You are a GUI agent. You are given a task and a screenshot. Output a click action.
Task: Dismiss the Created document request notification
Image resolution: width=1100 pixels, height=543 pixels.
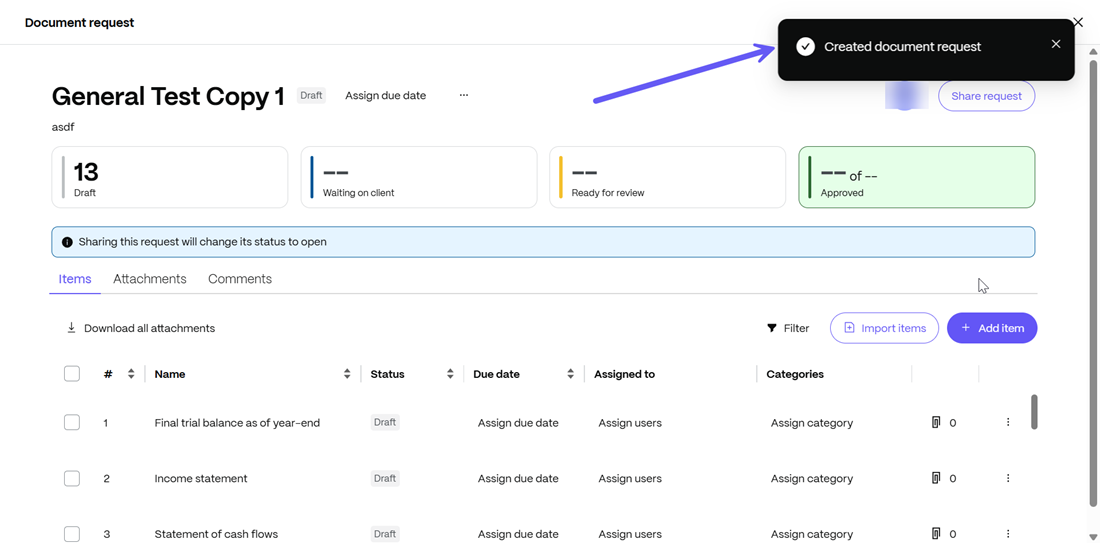click(1056, 43)
